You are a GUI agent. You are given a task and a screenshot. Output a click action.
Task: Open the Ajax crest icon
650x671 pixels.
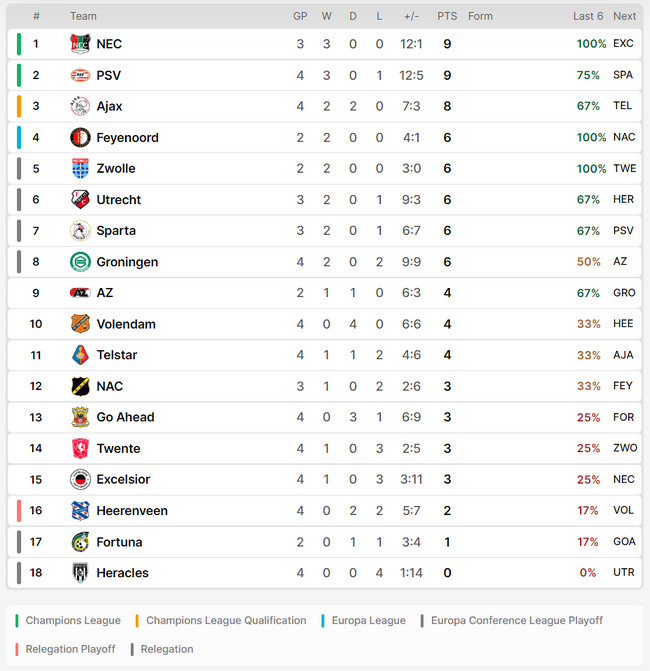(80, 106)
